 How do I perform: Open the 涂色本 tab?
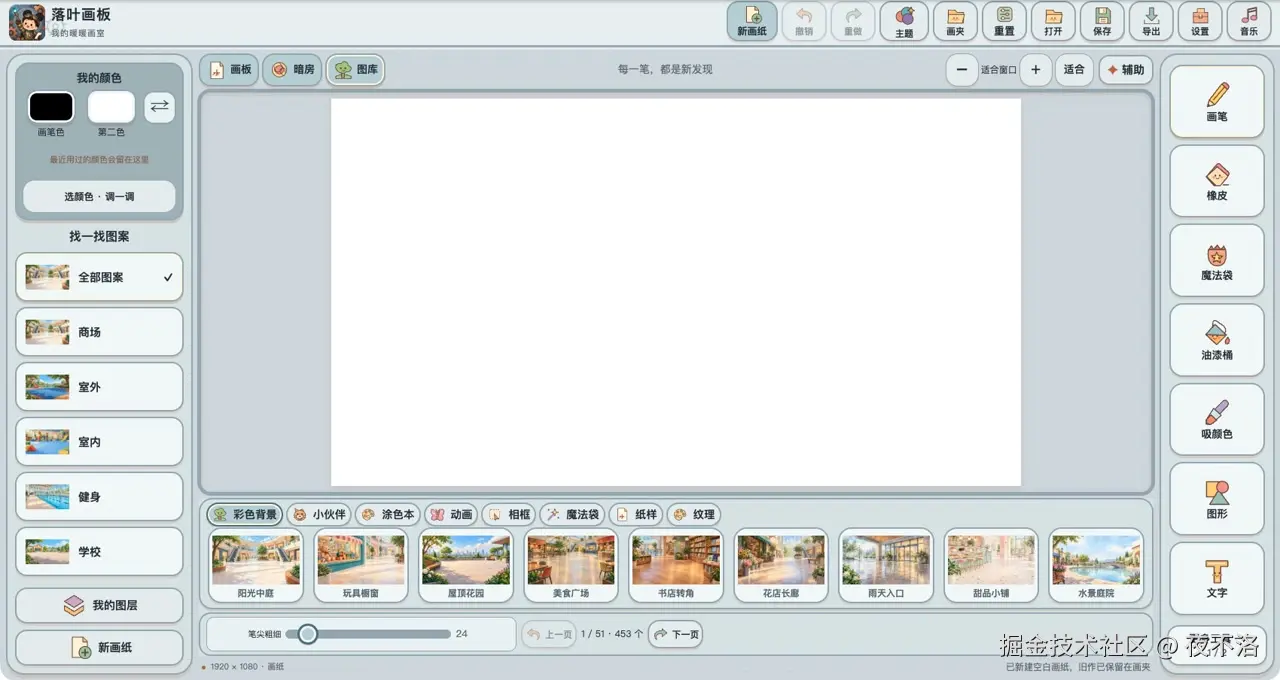(387, 515)
